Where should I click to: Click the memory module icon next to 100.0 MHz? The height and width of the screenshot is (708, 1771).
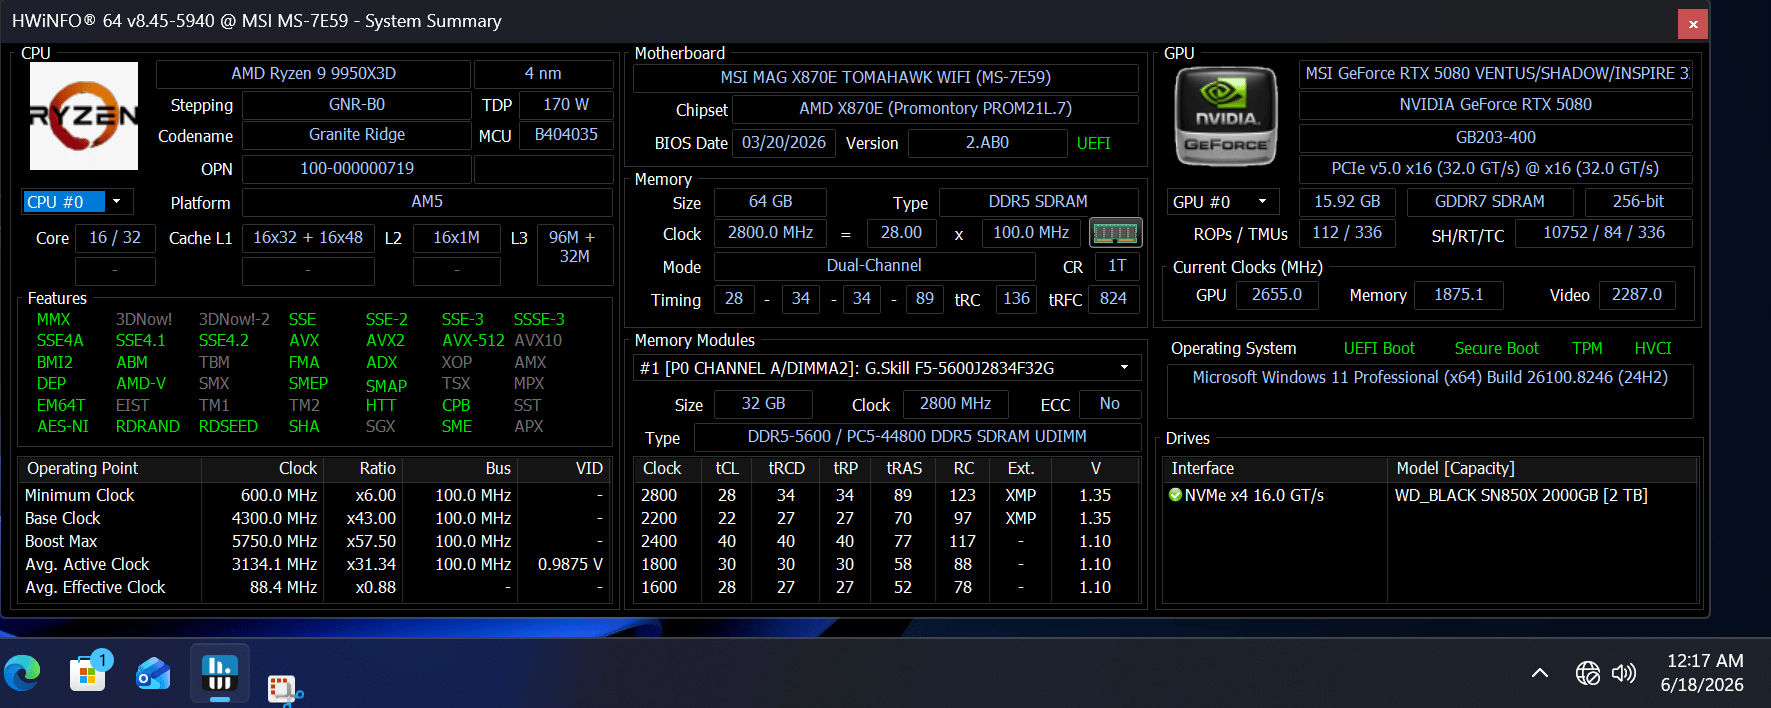[x=1116, y=233]
